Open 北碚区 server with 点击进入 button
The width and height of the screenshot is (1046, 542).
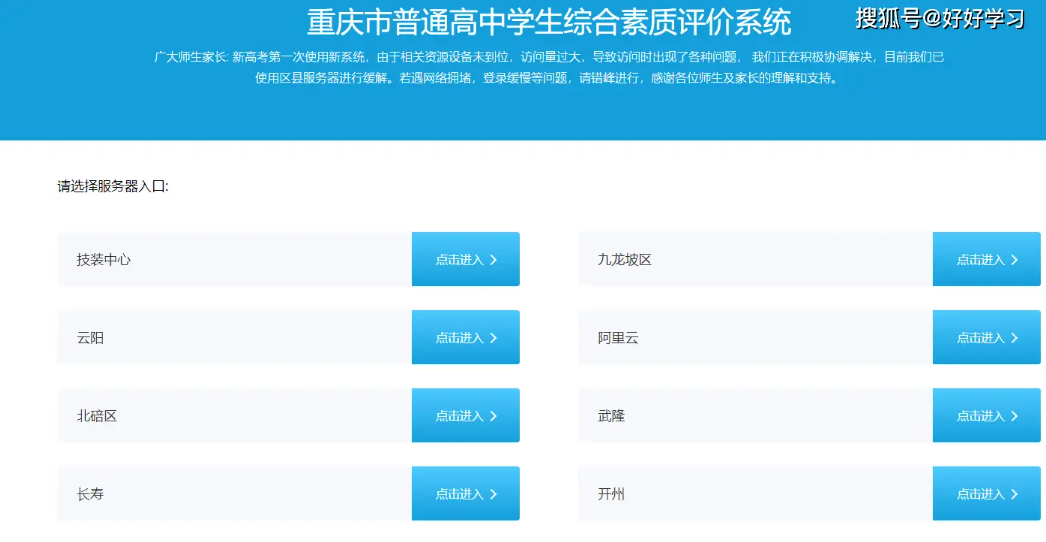pos(466,415)
